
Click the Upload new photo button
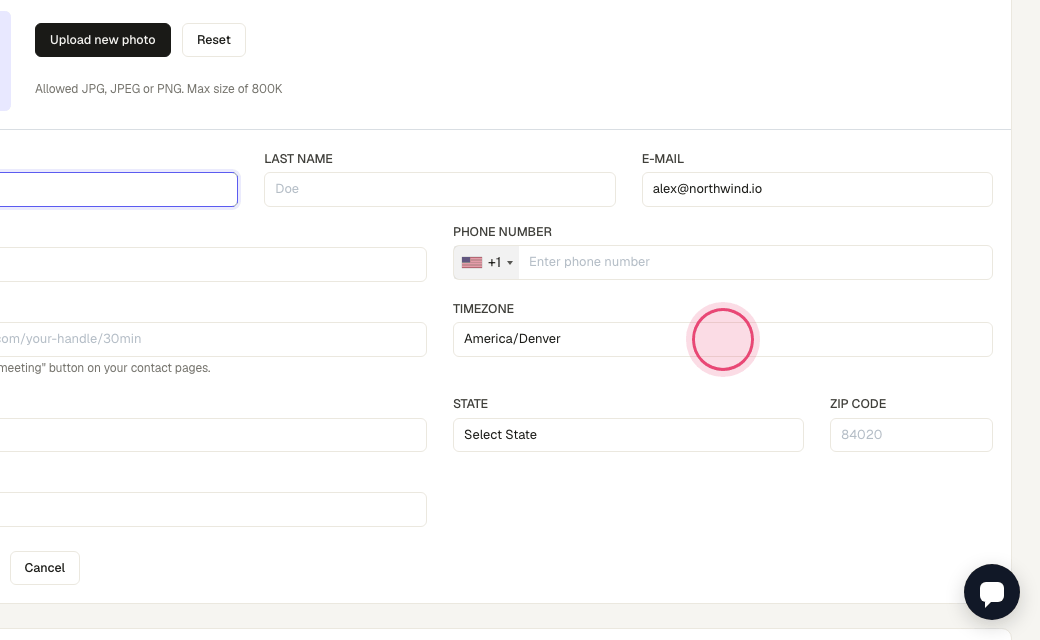tap(103, 40)
